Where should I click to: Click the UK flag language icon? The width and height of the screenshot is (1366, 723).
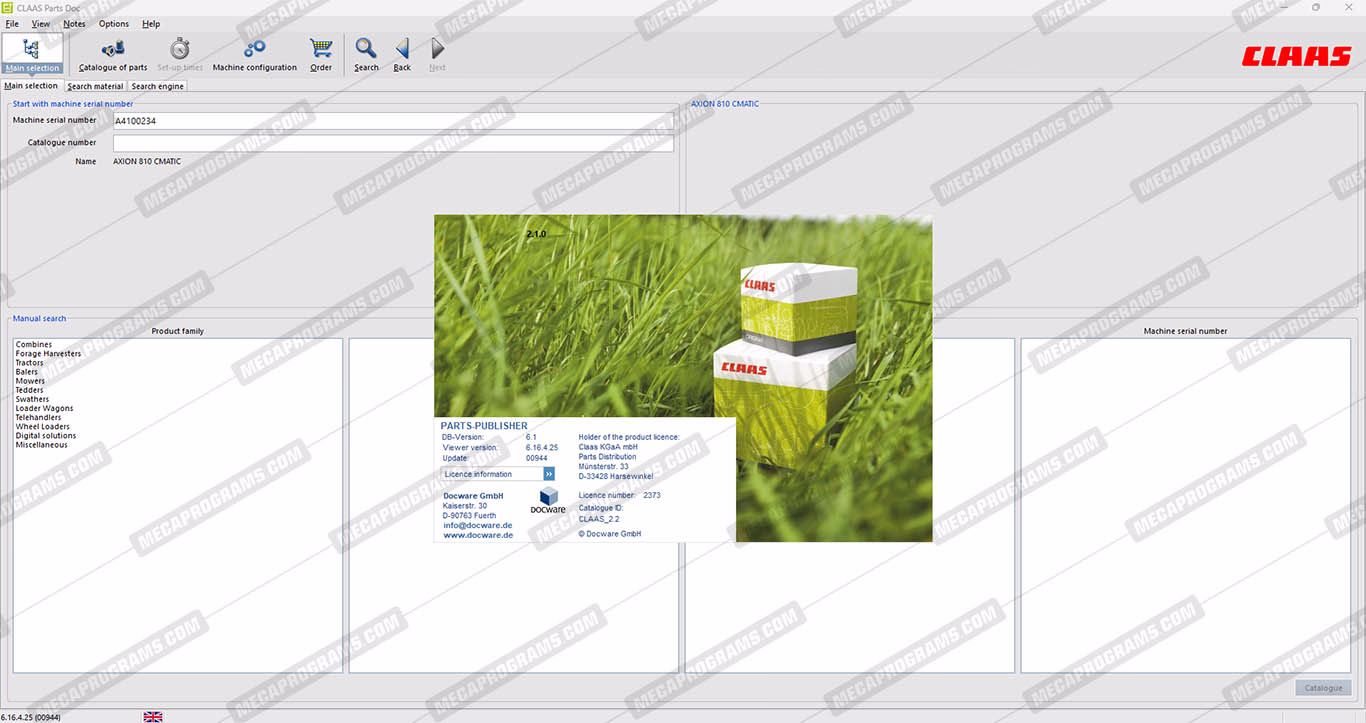coord(153,716)
